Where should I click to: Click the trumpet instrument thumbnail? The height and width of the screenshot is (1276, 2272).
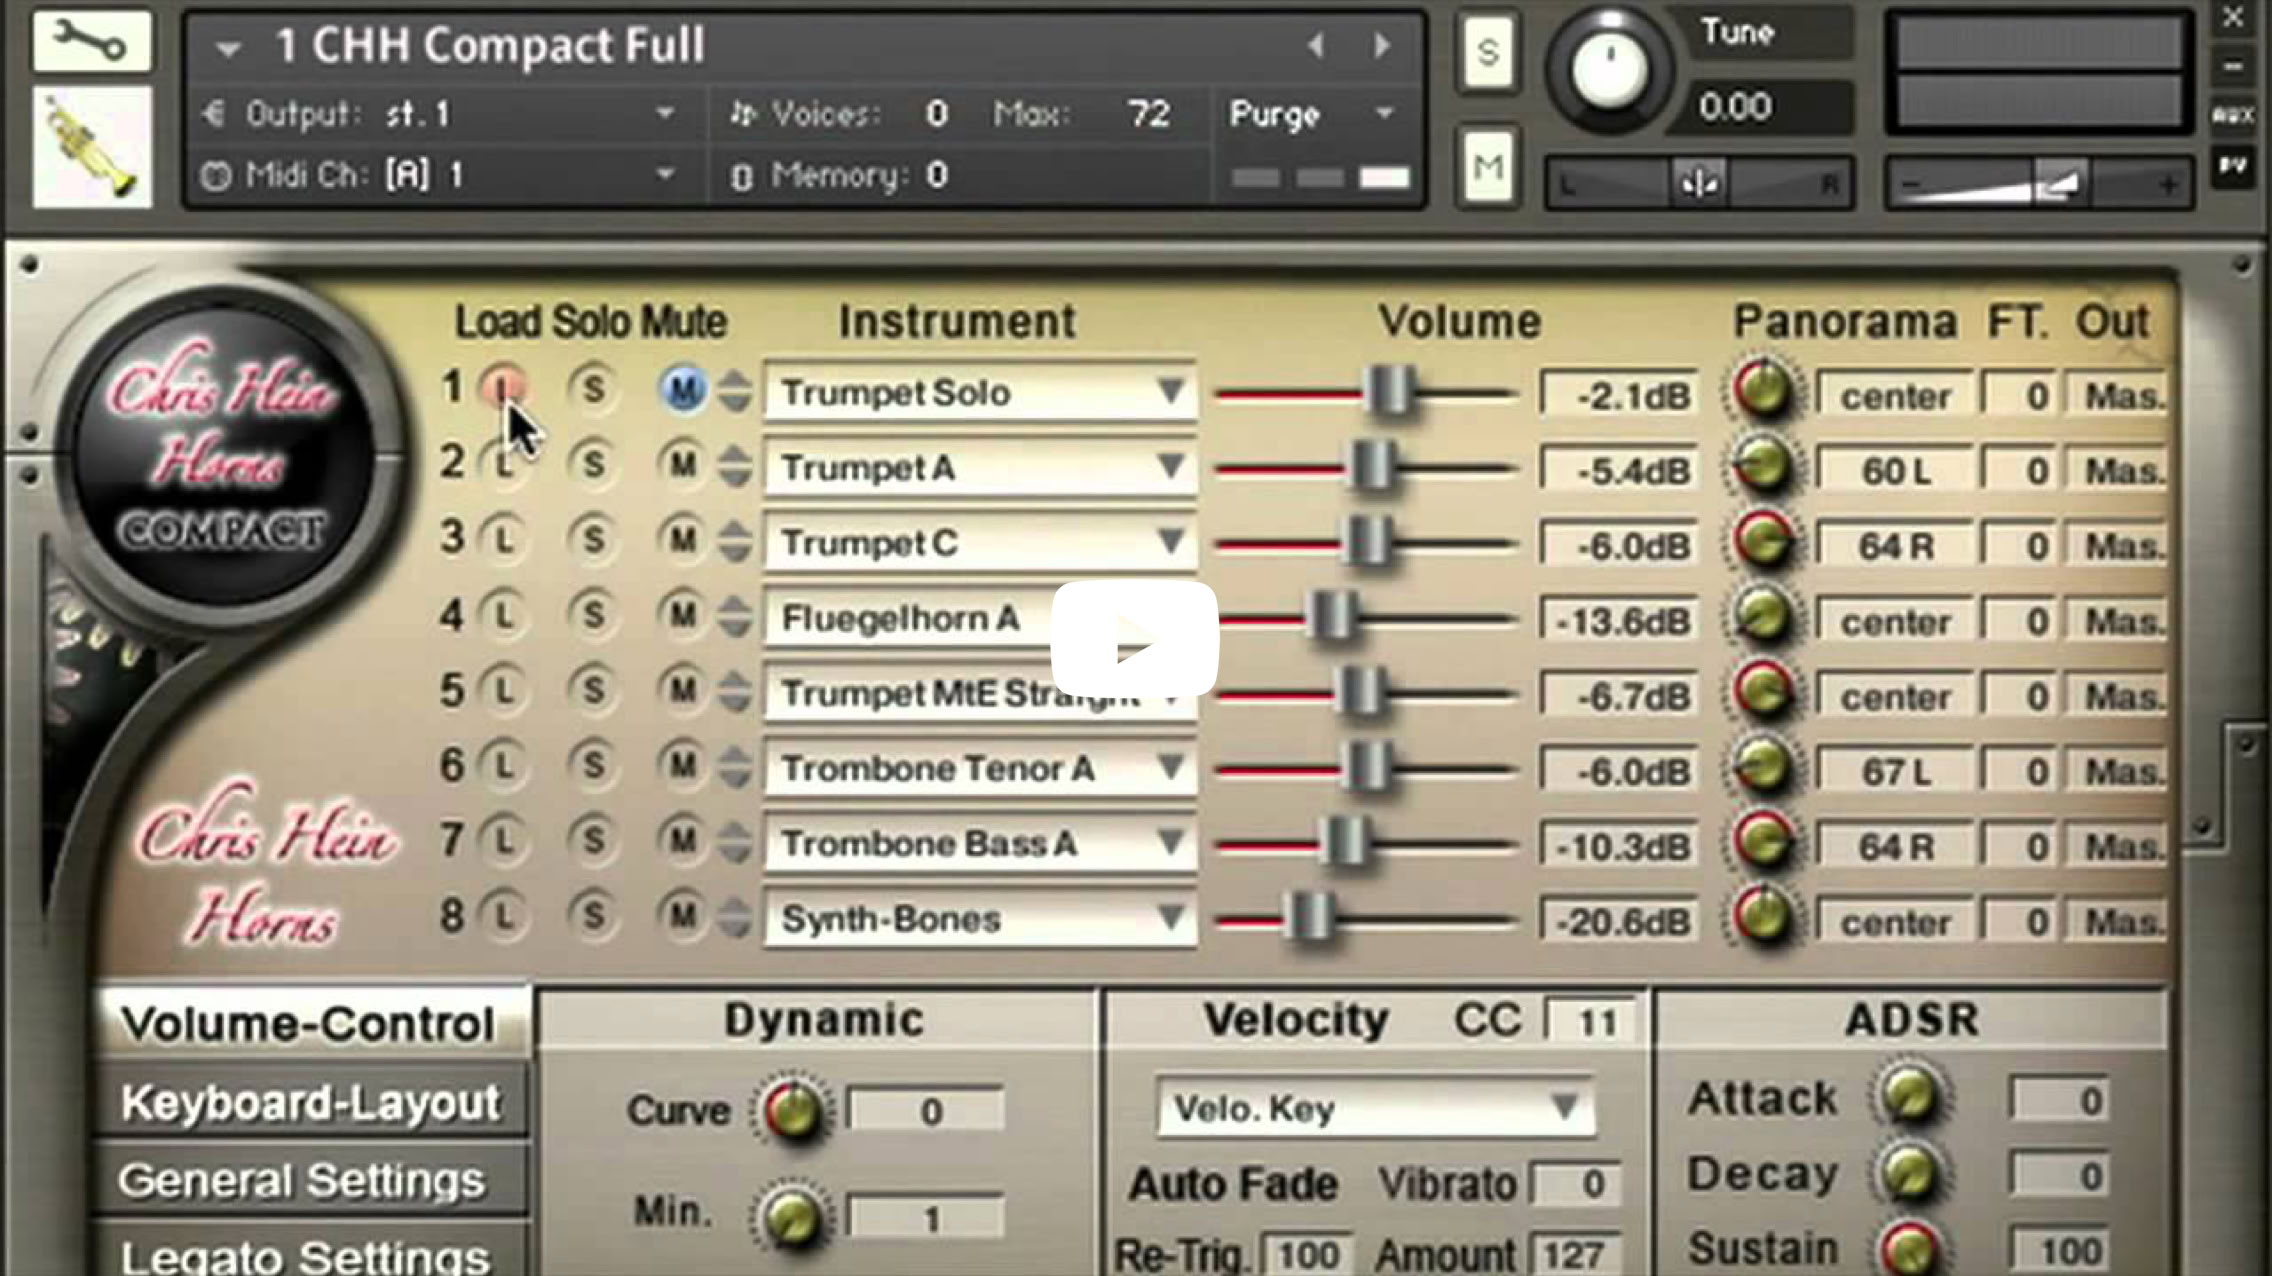pyautogui.click(x=91, y=147)
